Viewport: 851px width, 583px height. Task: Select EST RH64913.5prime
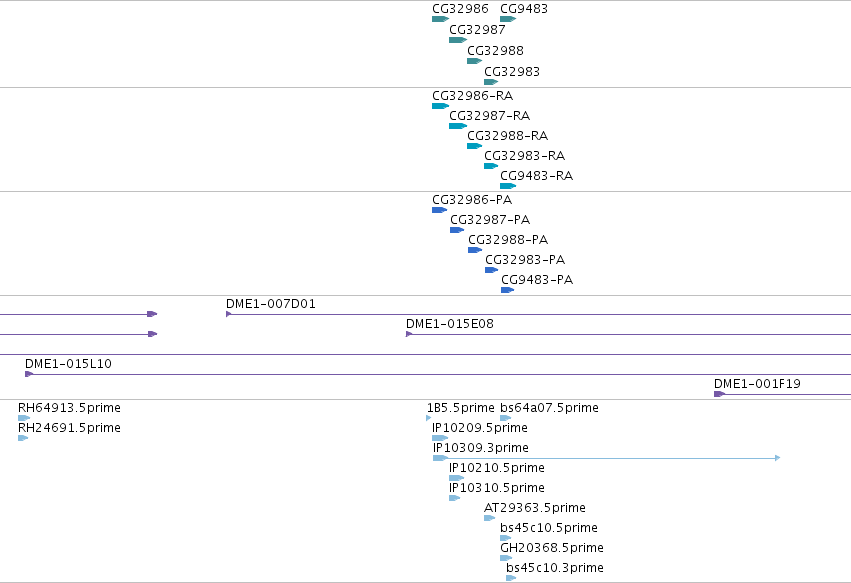(69, 408)
